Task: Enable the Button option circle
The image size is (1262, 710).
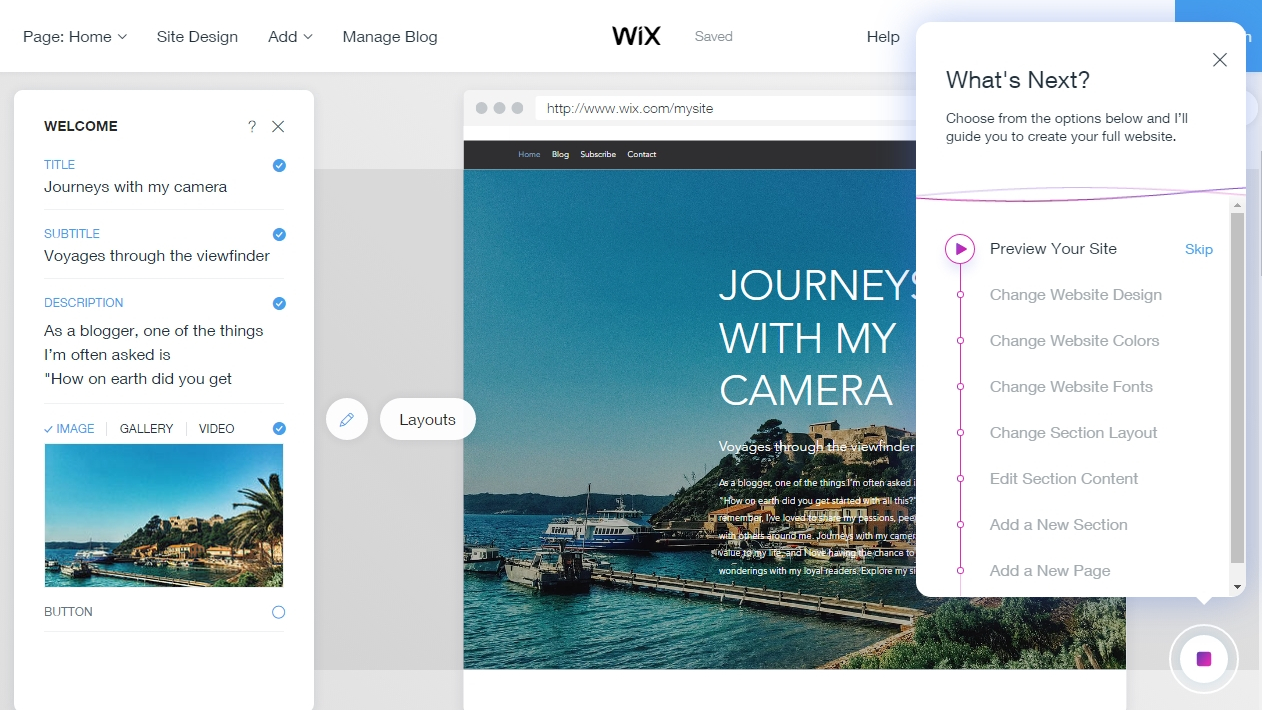Action: [x=279, y=612]
